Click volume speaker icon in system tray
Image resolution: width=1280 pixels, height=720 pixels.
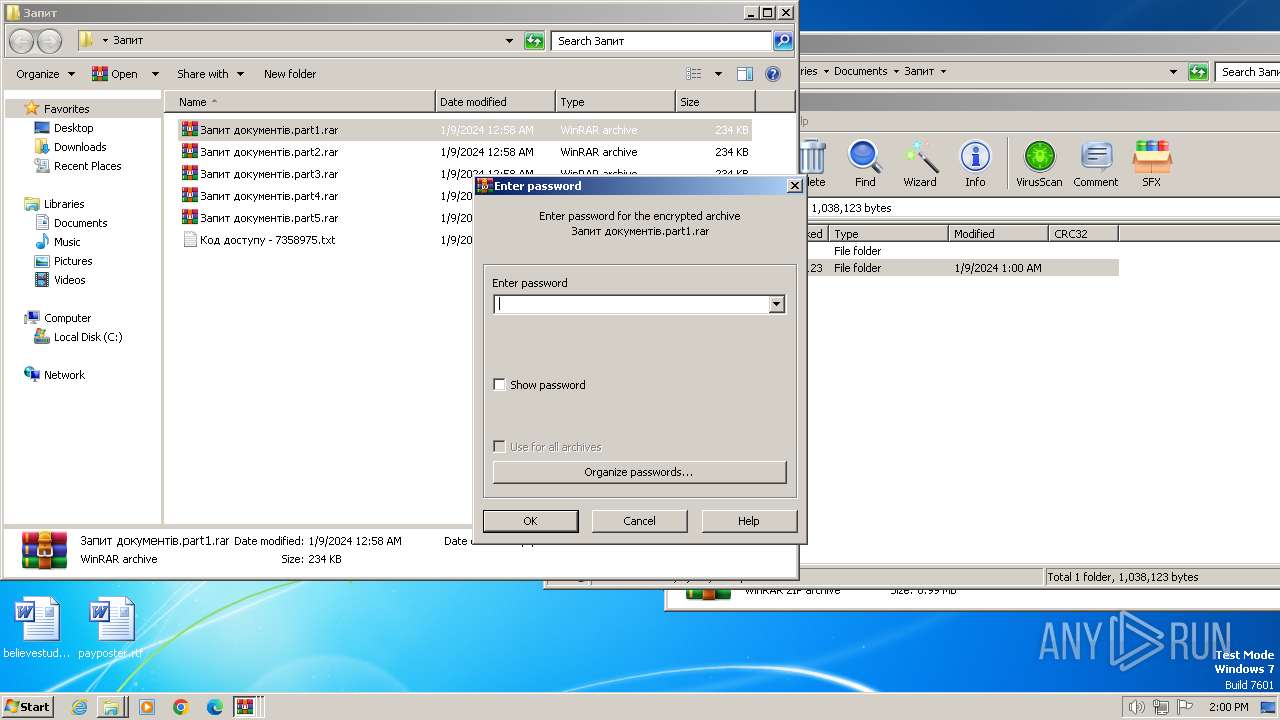point(1136,707)
